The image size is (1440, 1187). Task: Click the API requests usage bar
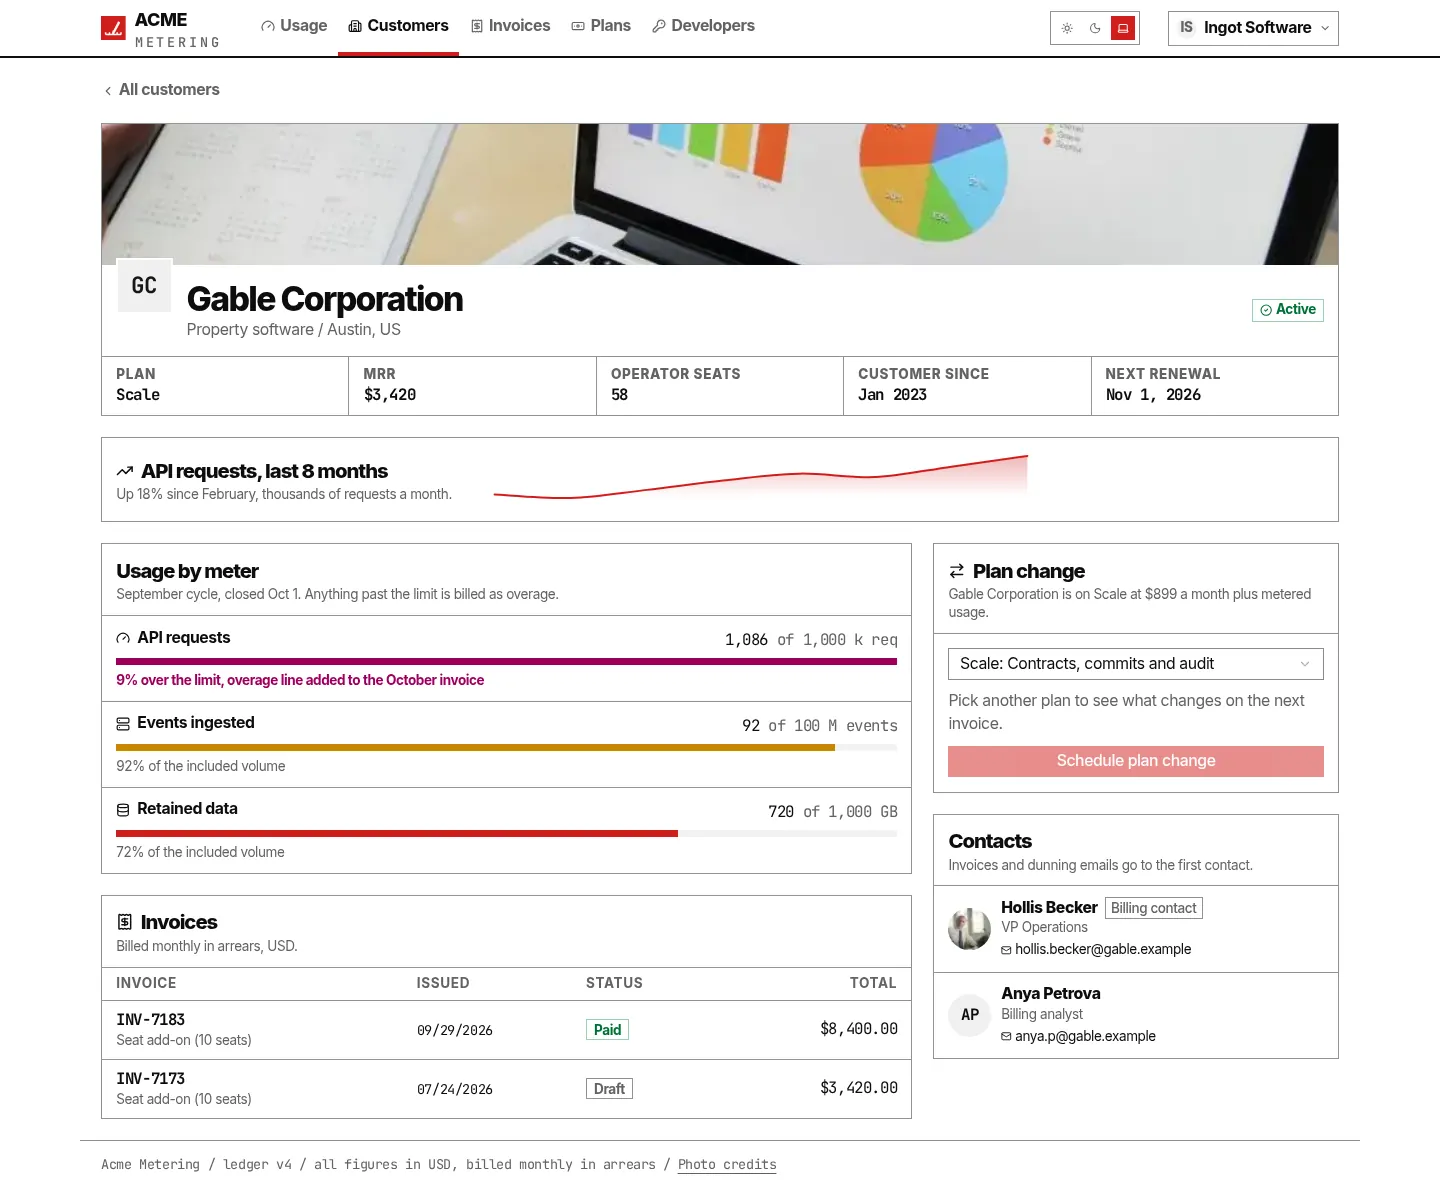tap(506, 661)
